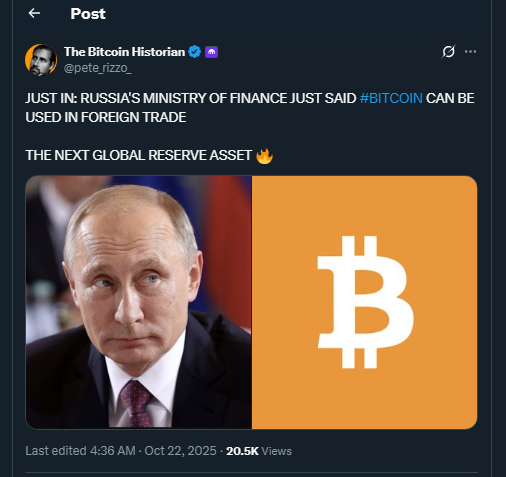Go back using the left arrow
Image resolution: width=506 pixels, height=477 pixels.
pyautogui.click(x=34, y=13)
